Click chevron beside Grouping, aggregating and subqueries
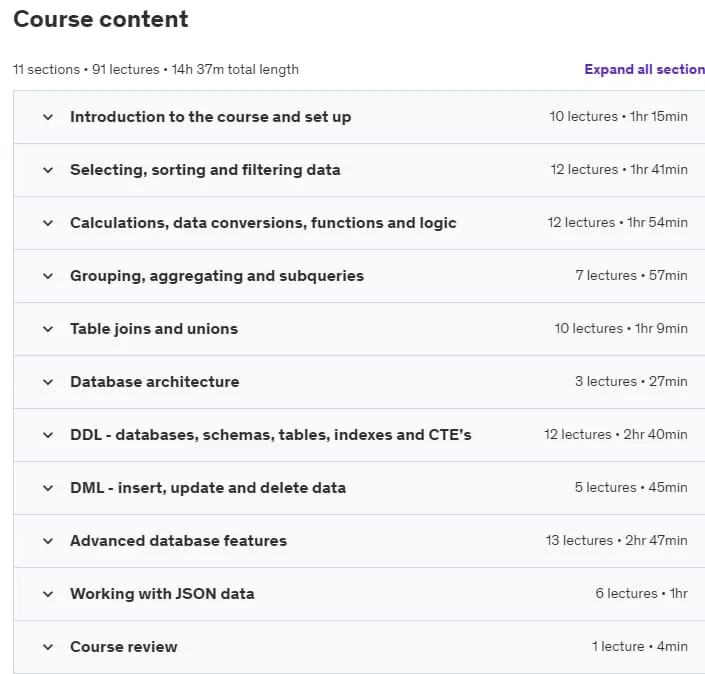This screenshot has width=705, height=674. click(48, 277)
